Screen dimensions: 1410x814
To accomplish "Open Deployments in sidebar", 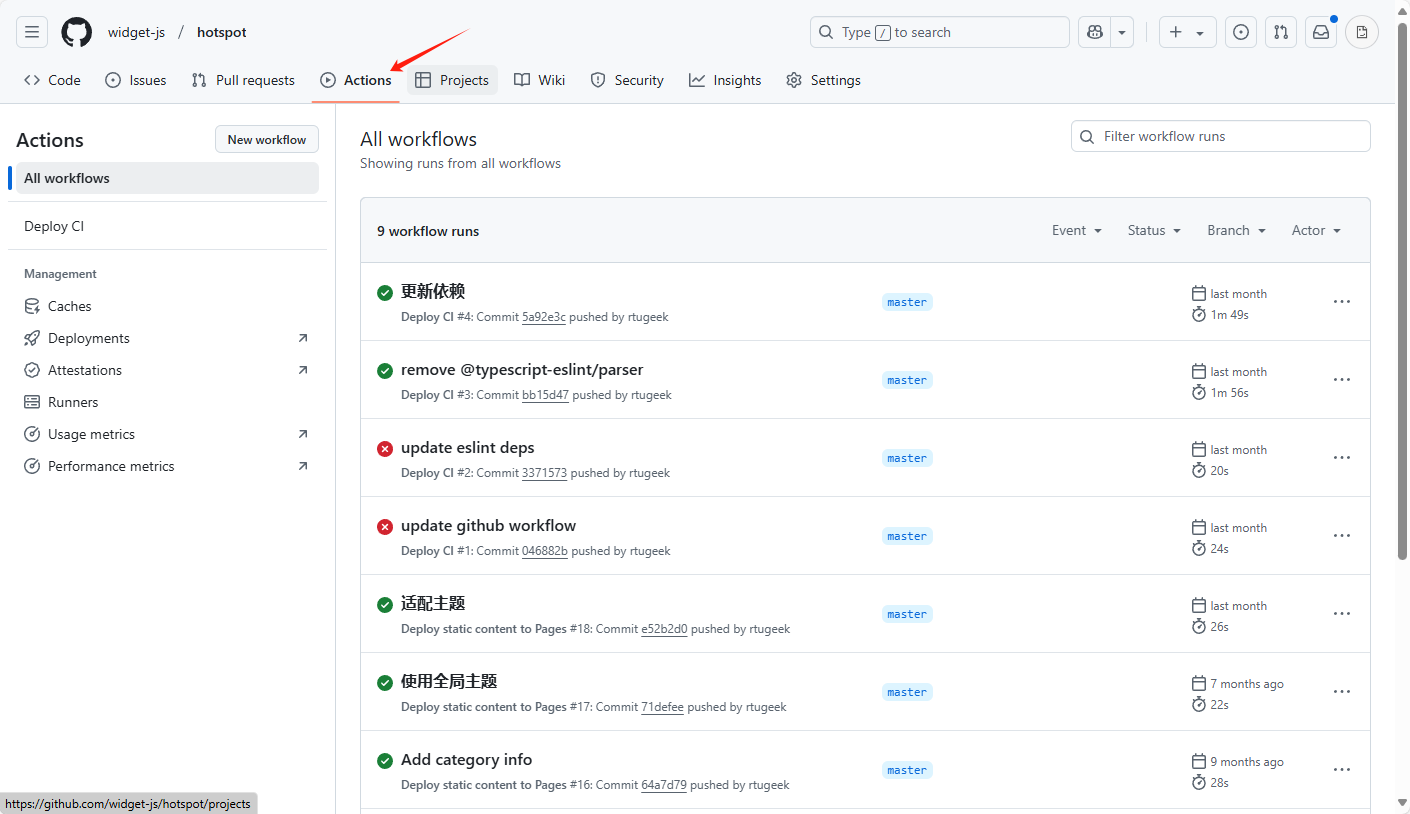I will [167, 338].
